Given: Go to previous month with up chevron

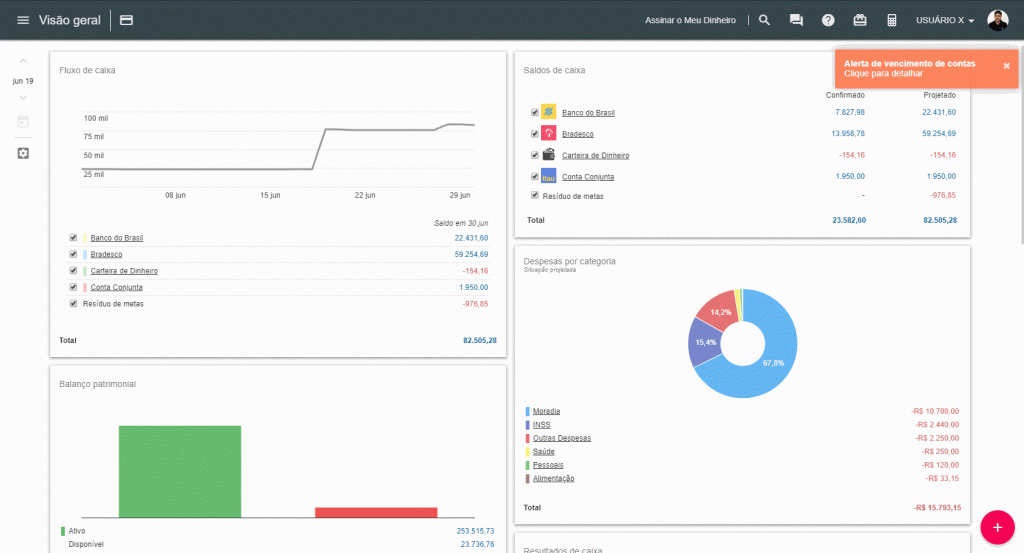Looking at the screenshot, I should (x=23, y=62).
